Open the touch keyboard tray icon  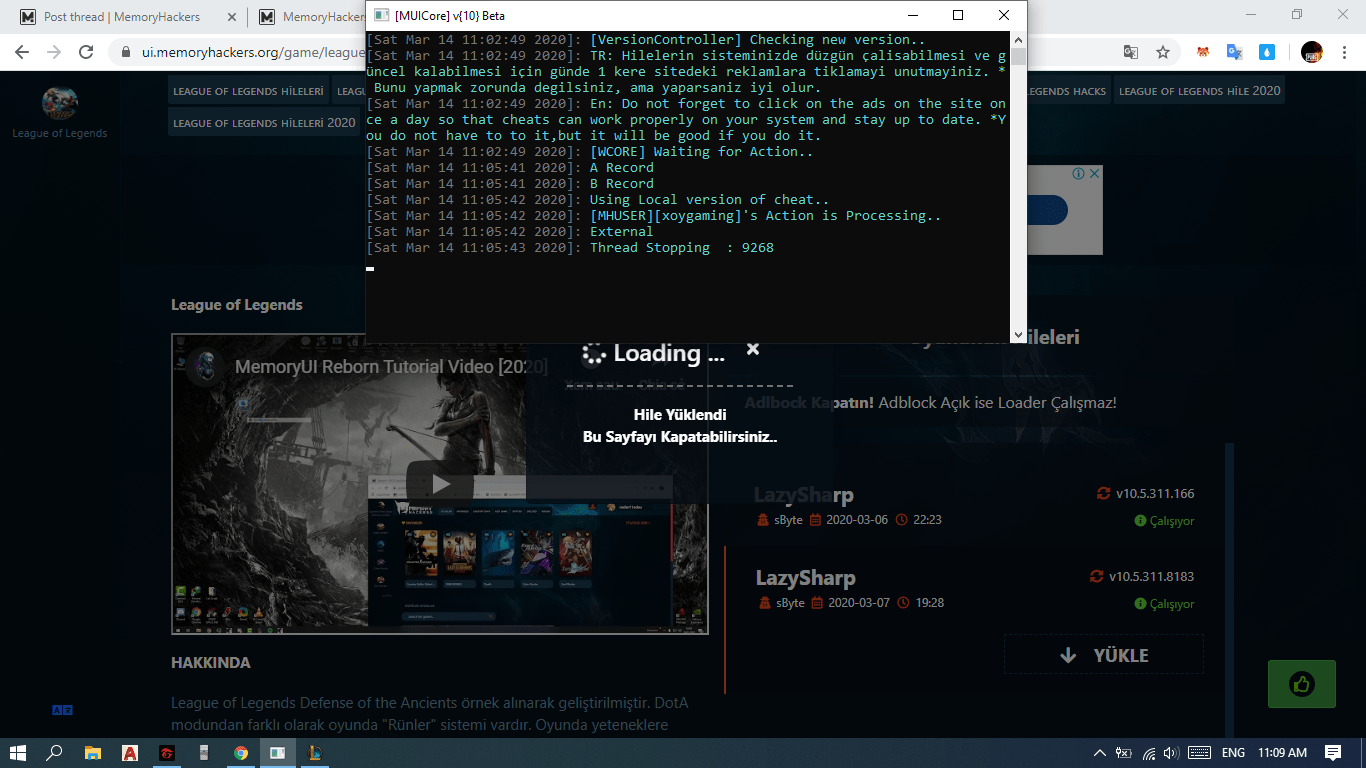tap(1199, 753)
